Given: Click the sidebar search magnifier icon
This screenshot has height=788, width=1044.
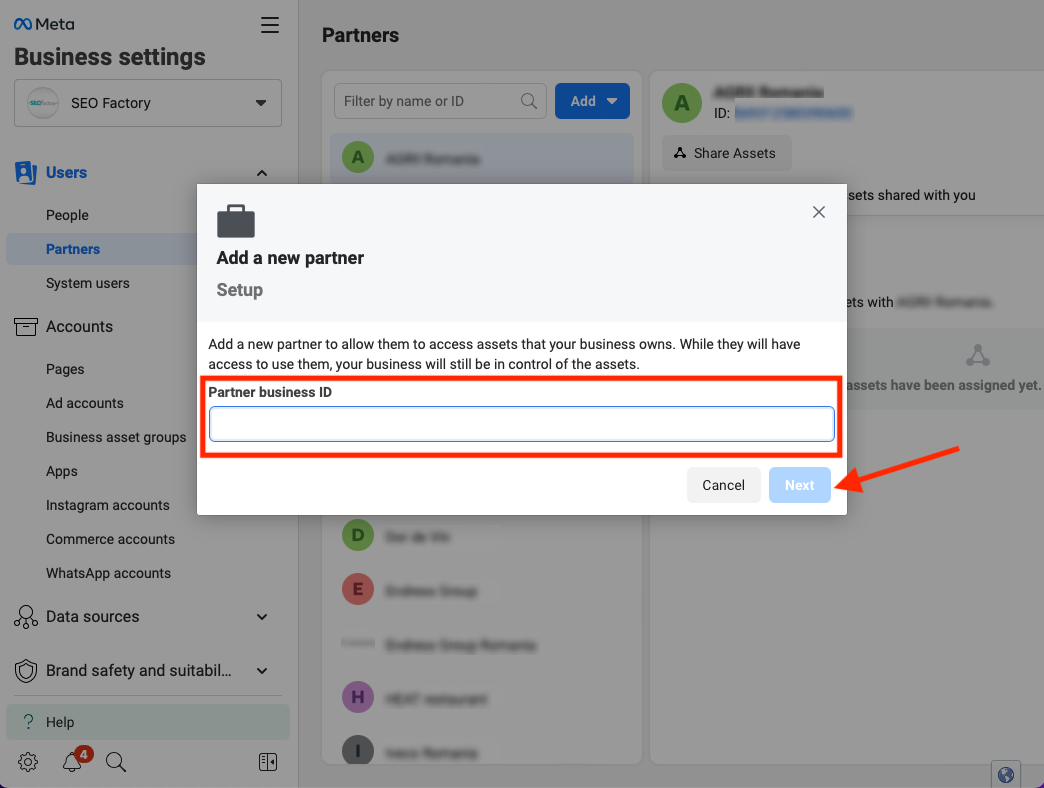Looking at the screenshot, I should pyautogui.click(x=116, y=763).
